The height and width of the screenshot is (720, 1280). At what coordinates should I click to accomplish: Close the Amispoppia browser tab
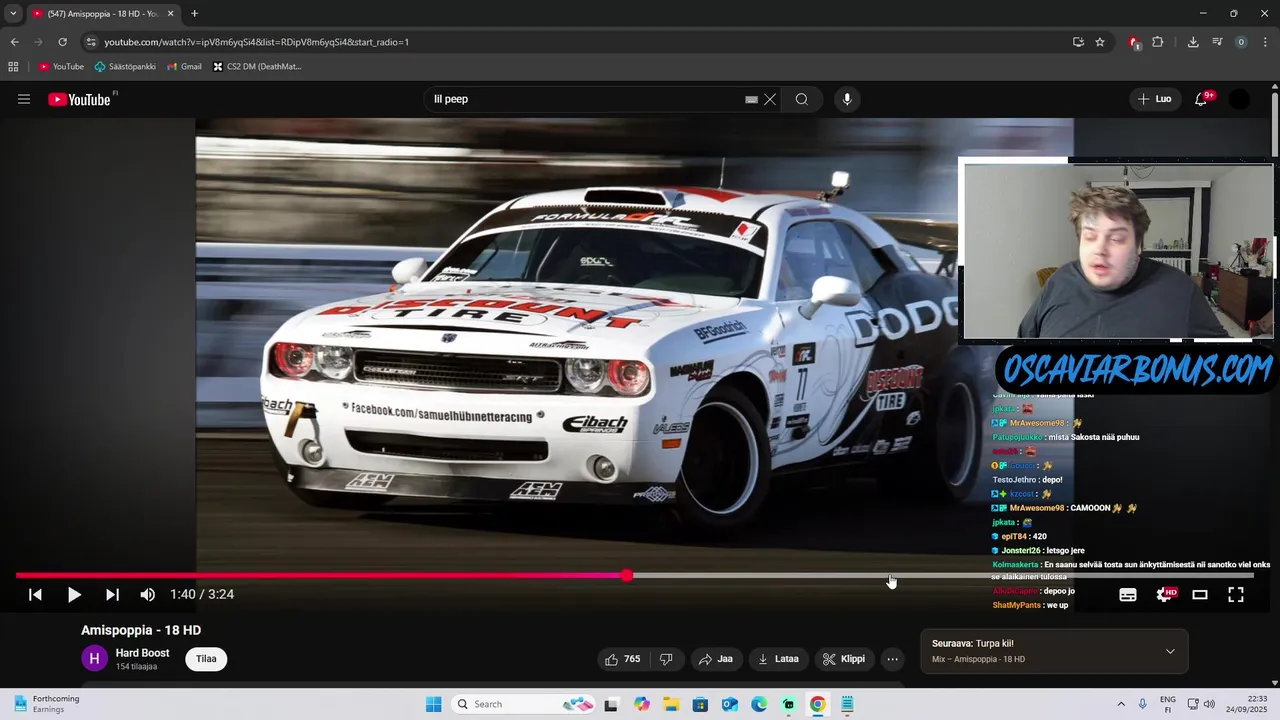(171, 14)
